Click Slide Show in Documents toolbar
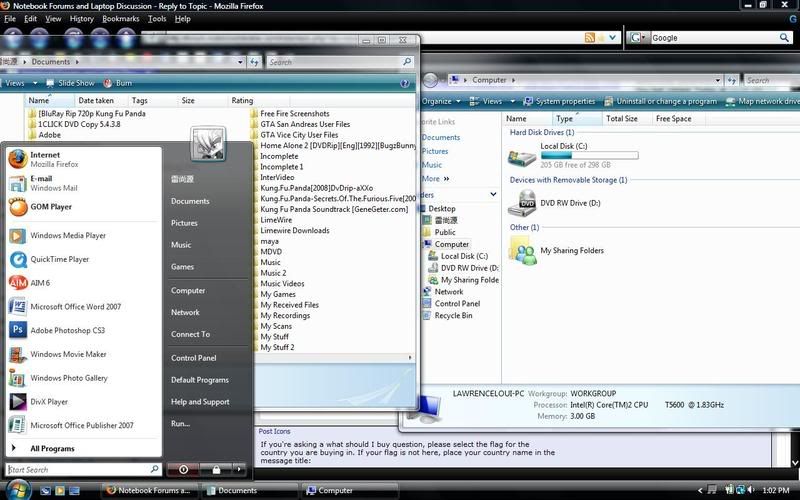 click(x=70, y=83)
